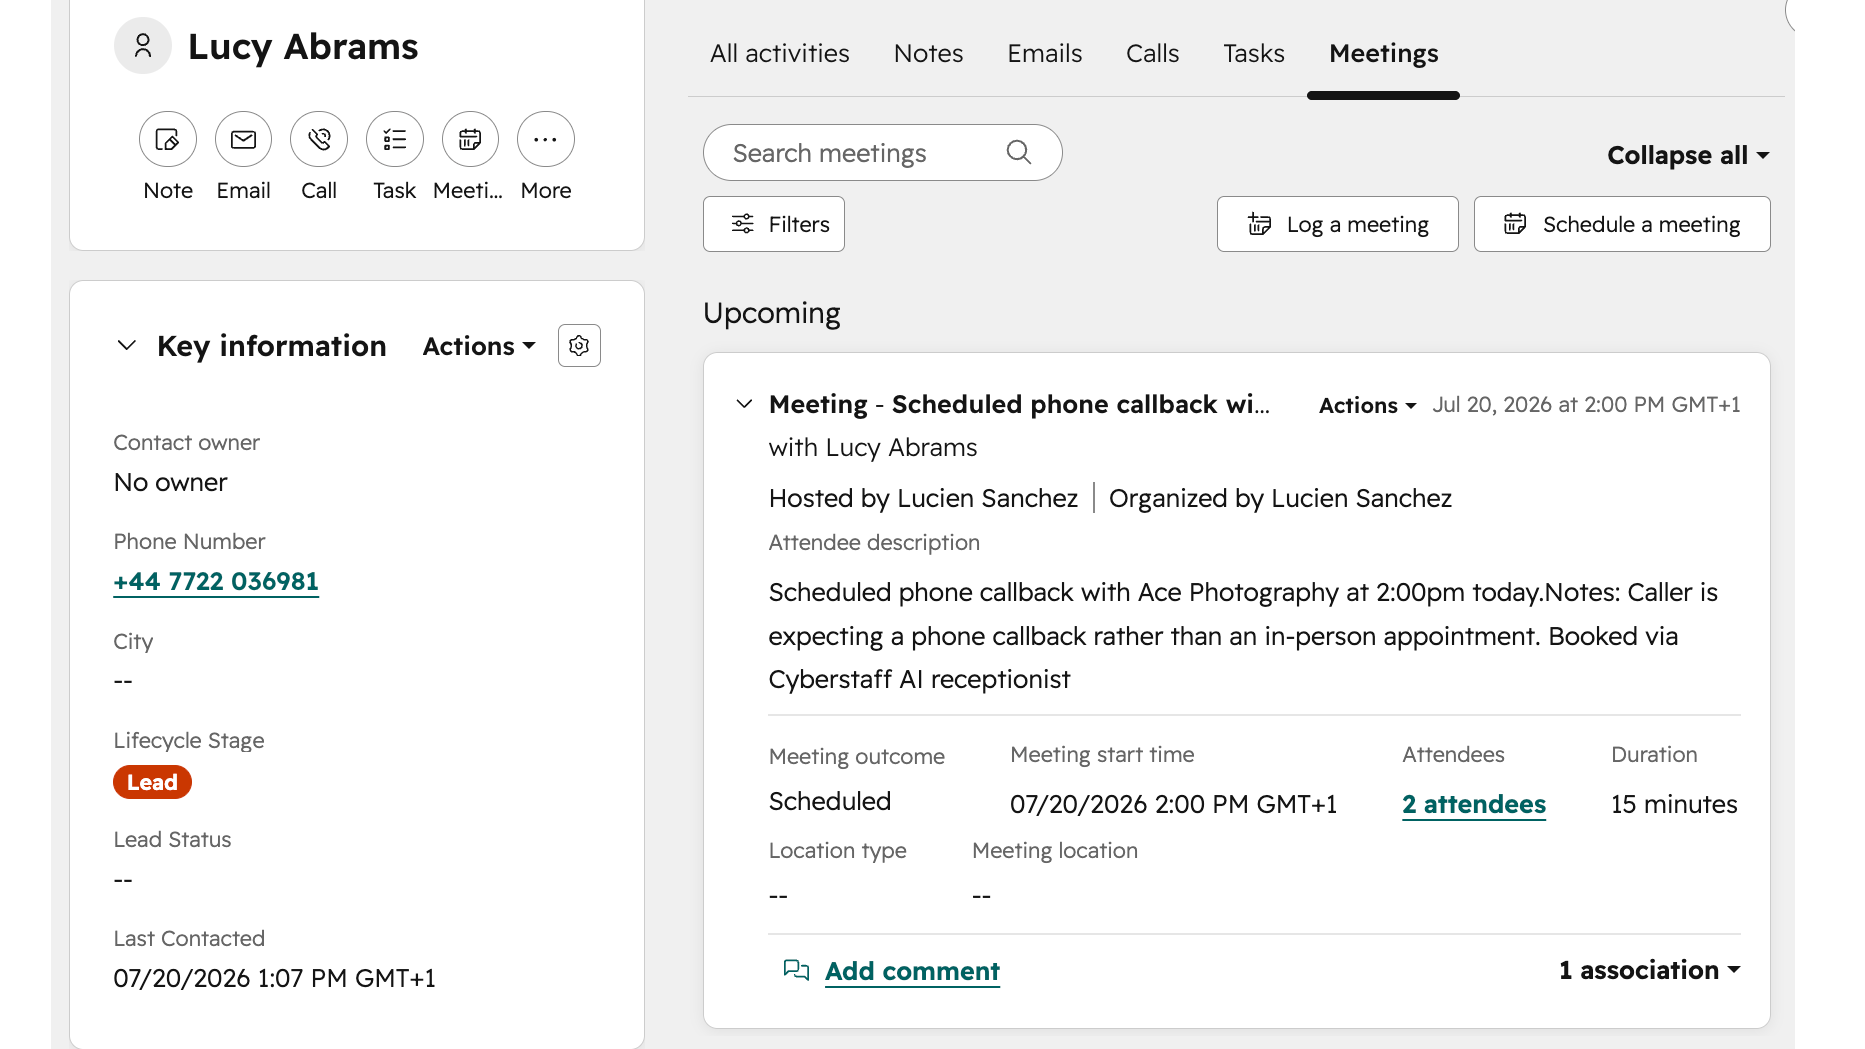1865x1049 pixels.
Task: Switch to the Calls tab
Action: pos(1152,53)
